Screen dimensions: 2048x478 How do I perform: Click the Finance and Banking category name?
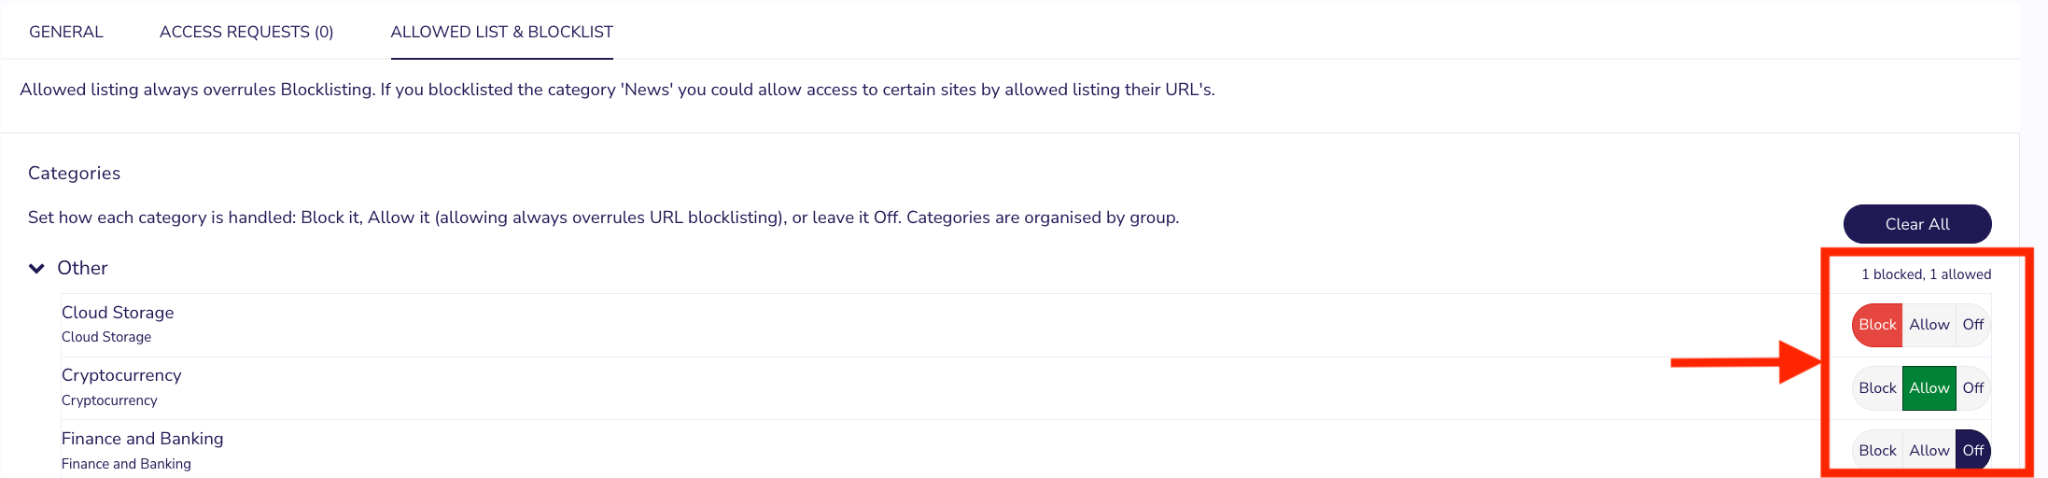click(x=142, y=438)
